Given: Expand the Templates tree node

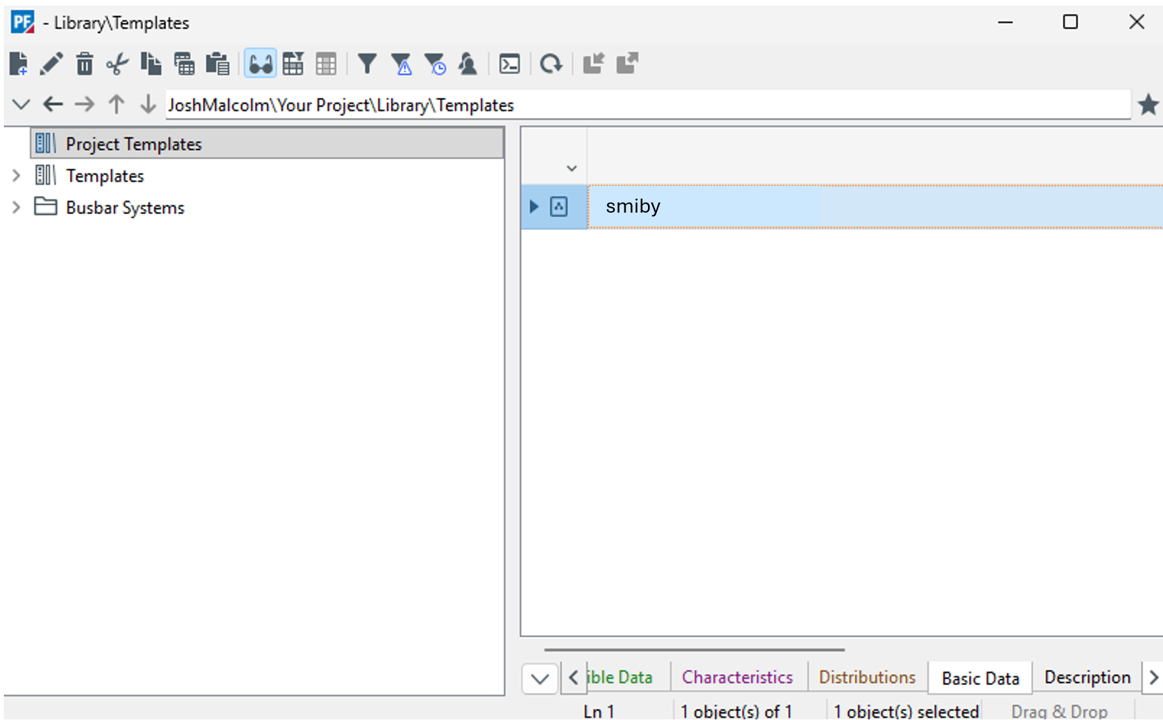Looking at the screenshot, I should (x=16, y=176).
